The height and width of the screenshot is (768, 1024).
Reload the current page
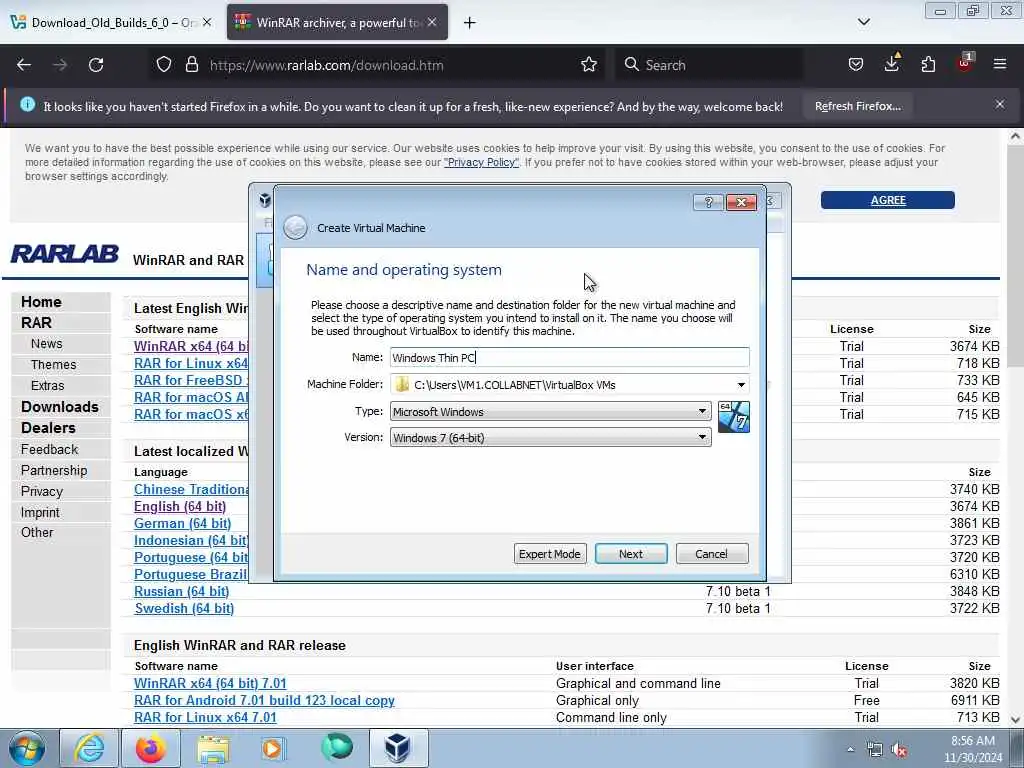point(96,65)
